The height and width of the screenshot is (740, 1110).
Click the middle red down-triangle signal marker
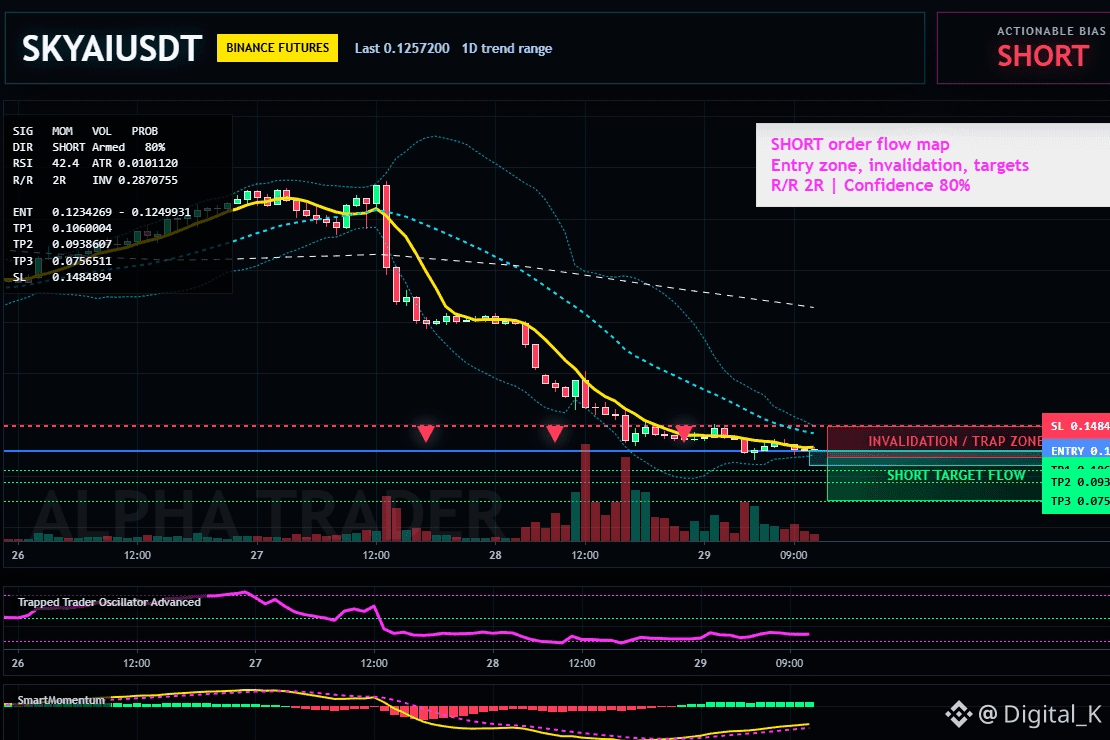pos(554,433)
